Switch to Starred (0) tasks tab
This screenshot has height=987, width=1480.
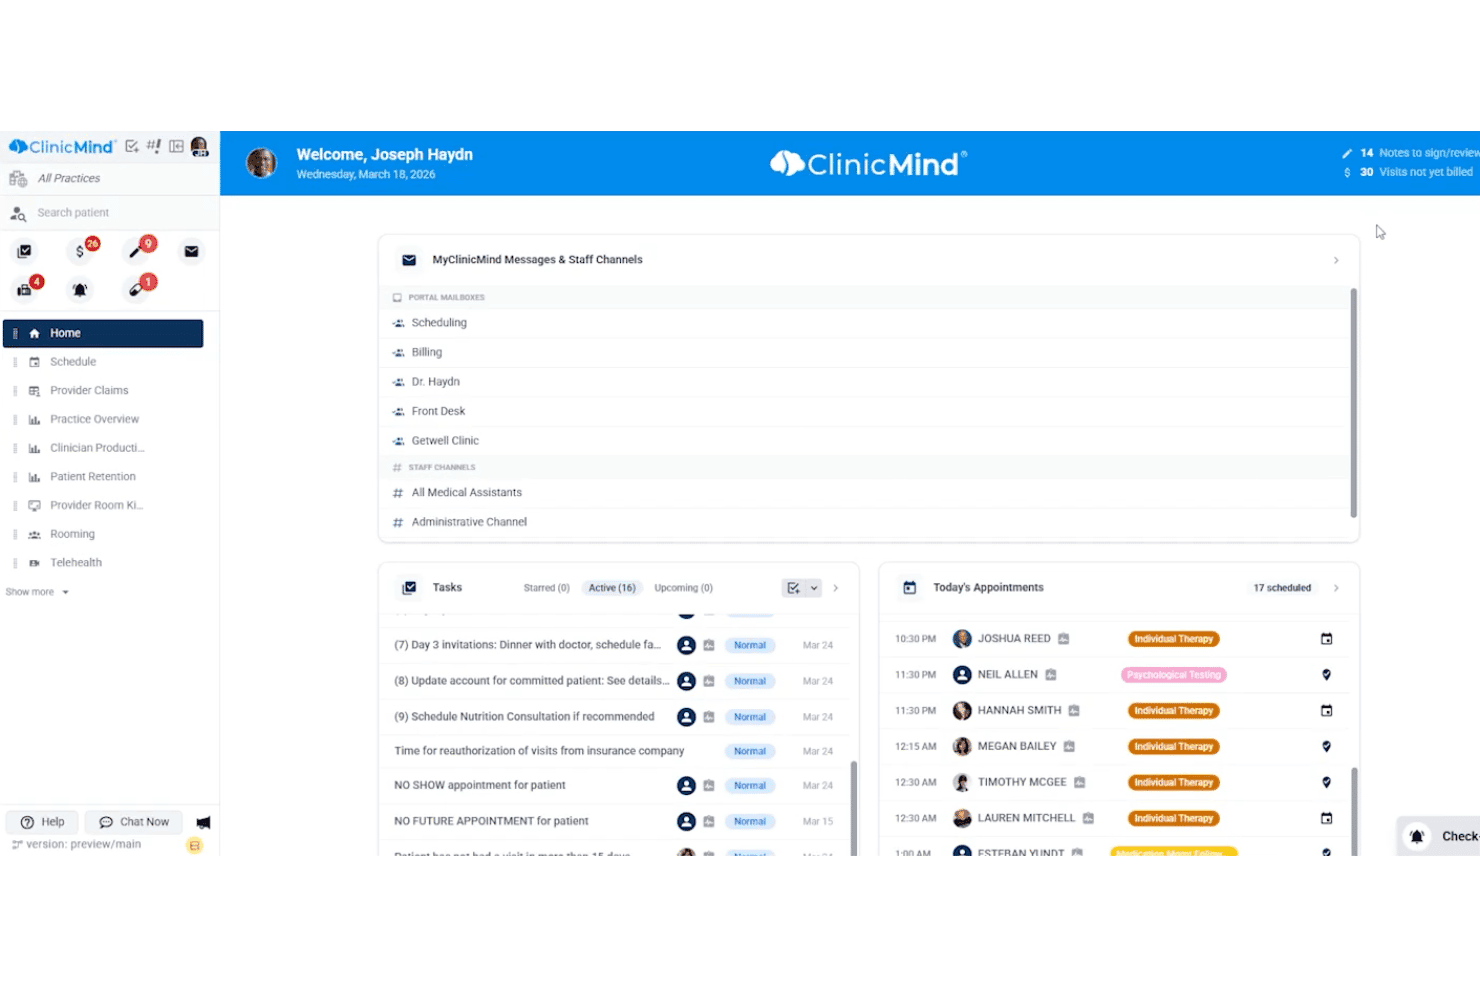[546, 588]
